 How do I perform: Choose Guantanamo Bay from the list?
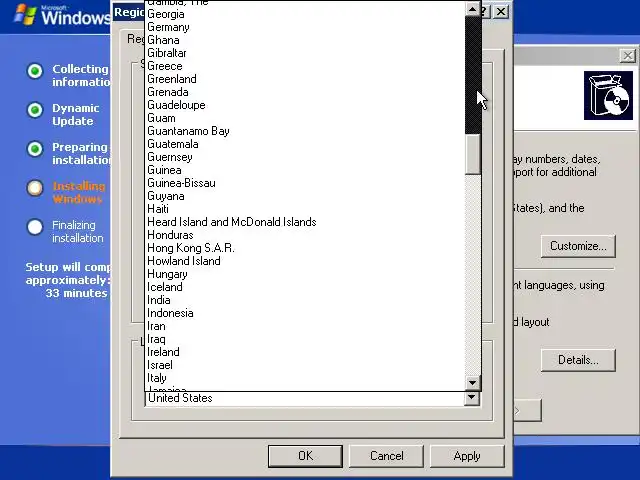[305, 131]
